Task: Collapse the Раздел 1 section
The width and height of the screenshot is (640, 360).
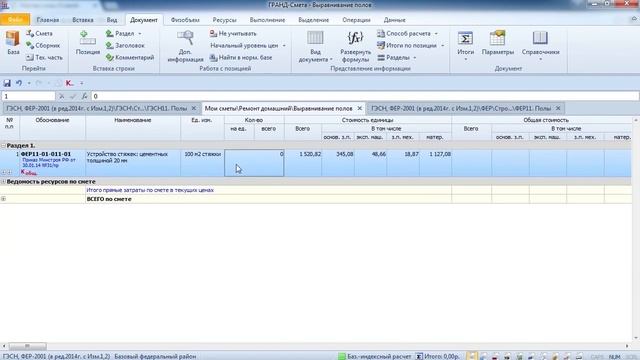Action: (3, 145)
